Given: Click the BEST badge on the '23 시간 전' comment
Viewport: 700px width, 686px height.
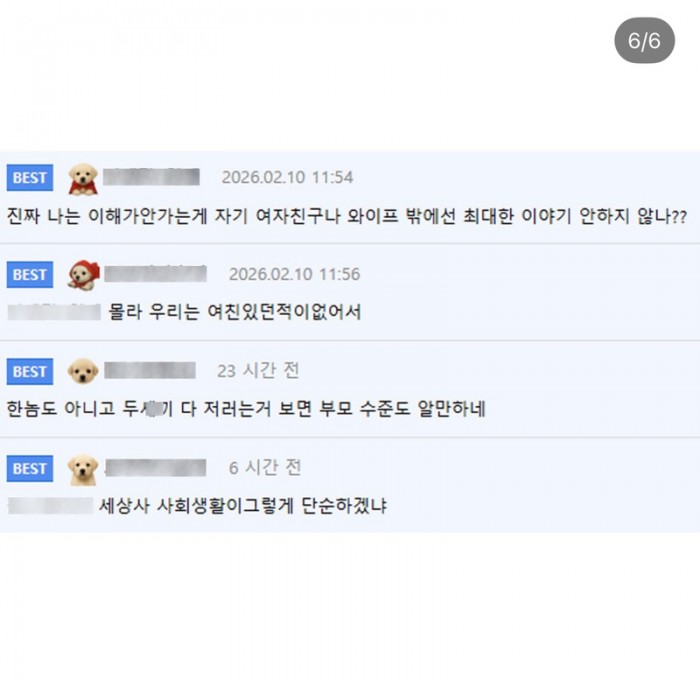Looking at the screenshot, I should click(30, 372).
